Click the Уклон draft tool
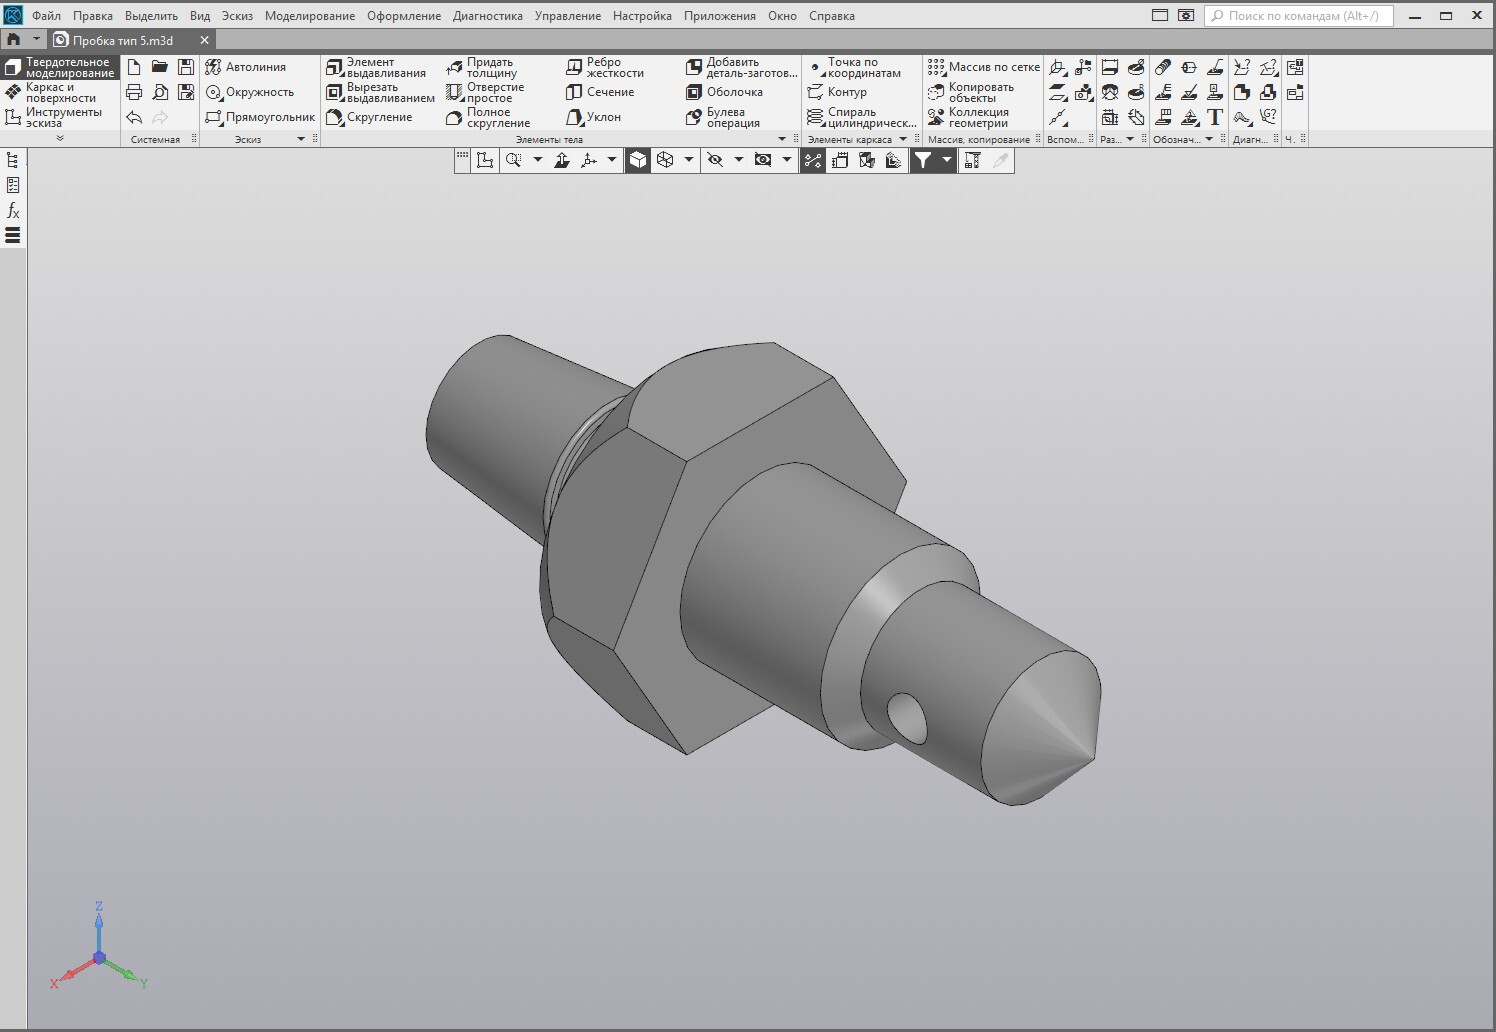This screenshot has height=1032, width=1496. [594, 117]
